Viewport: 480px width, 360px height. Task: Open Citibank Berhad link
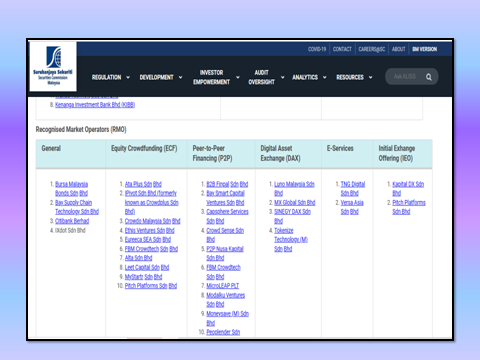72,221
